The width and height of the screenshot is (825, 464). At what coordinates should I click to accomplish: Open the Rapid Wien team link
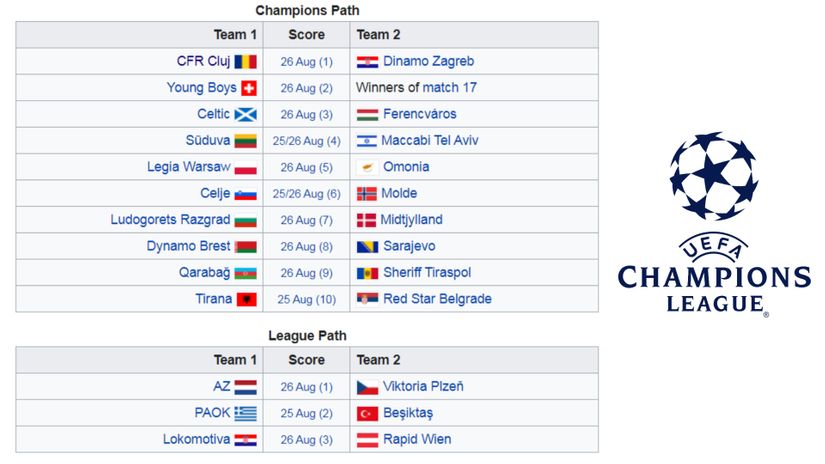point(417,439)
